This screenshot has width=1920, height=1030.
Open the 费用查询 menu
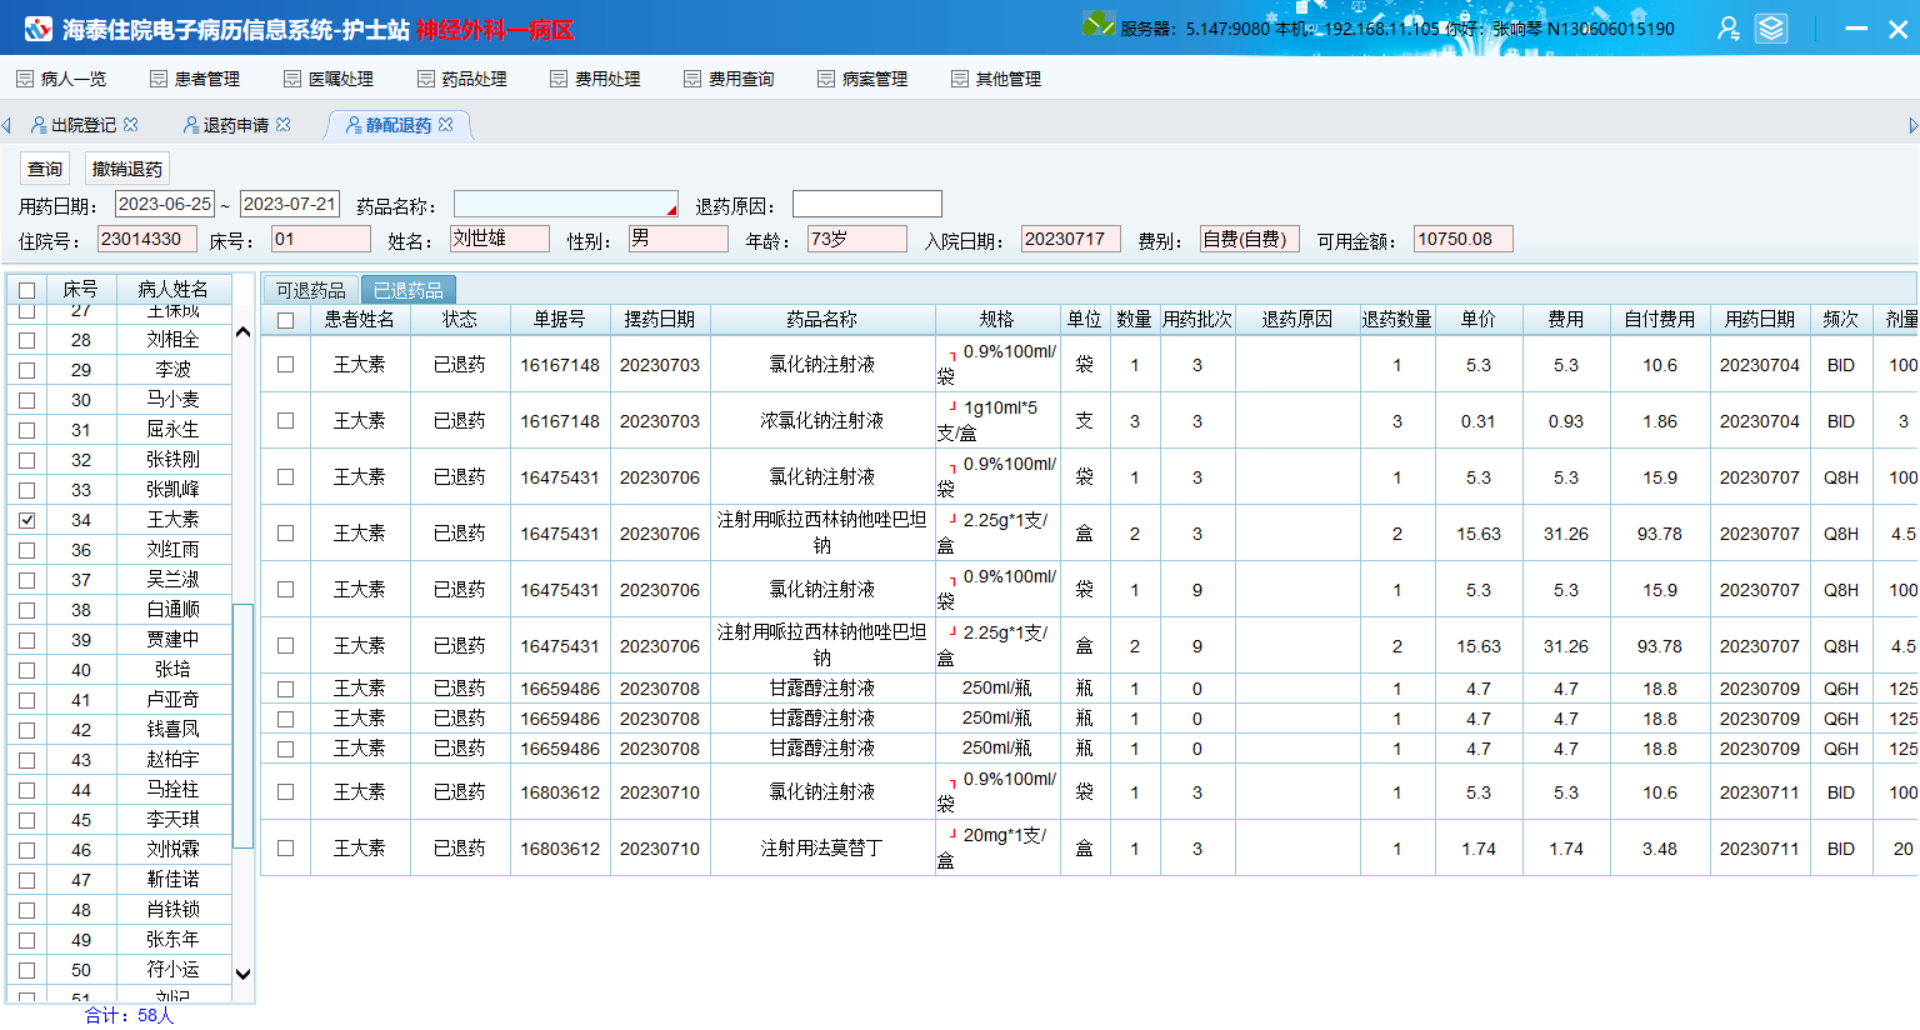pos(729,79)
